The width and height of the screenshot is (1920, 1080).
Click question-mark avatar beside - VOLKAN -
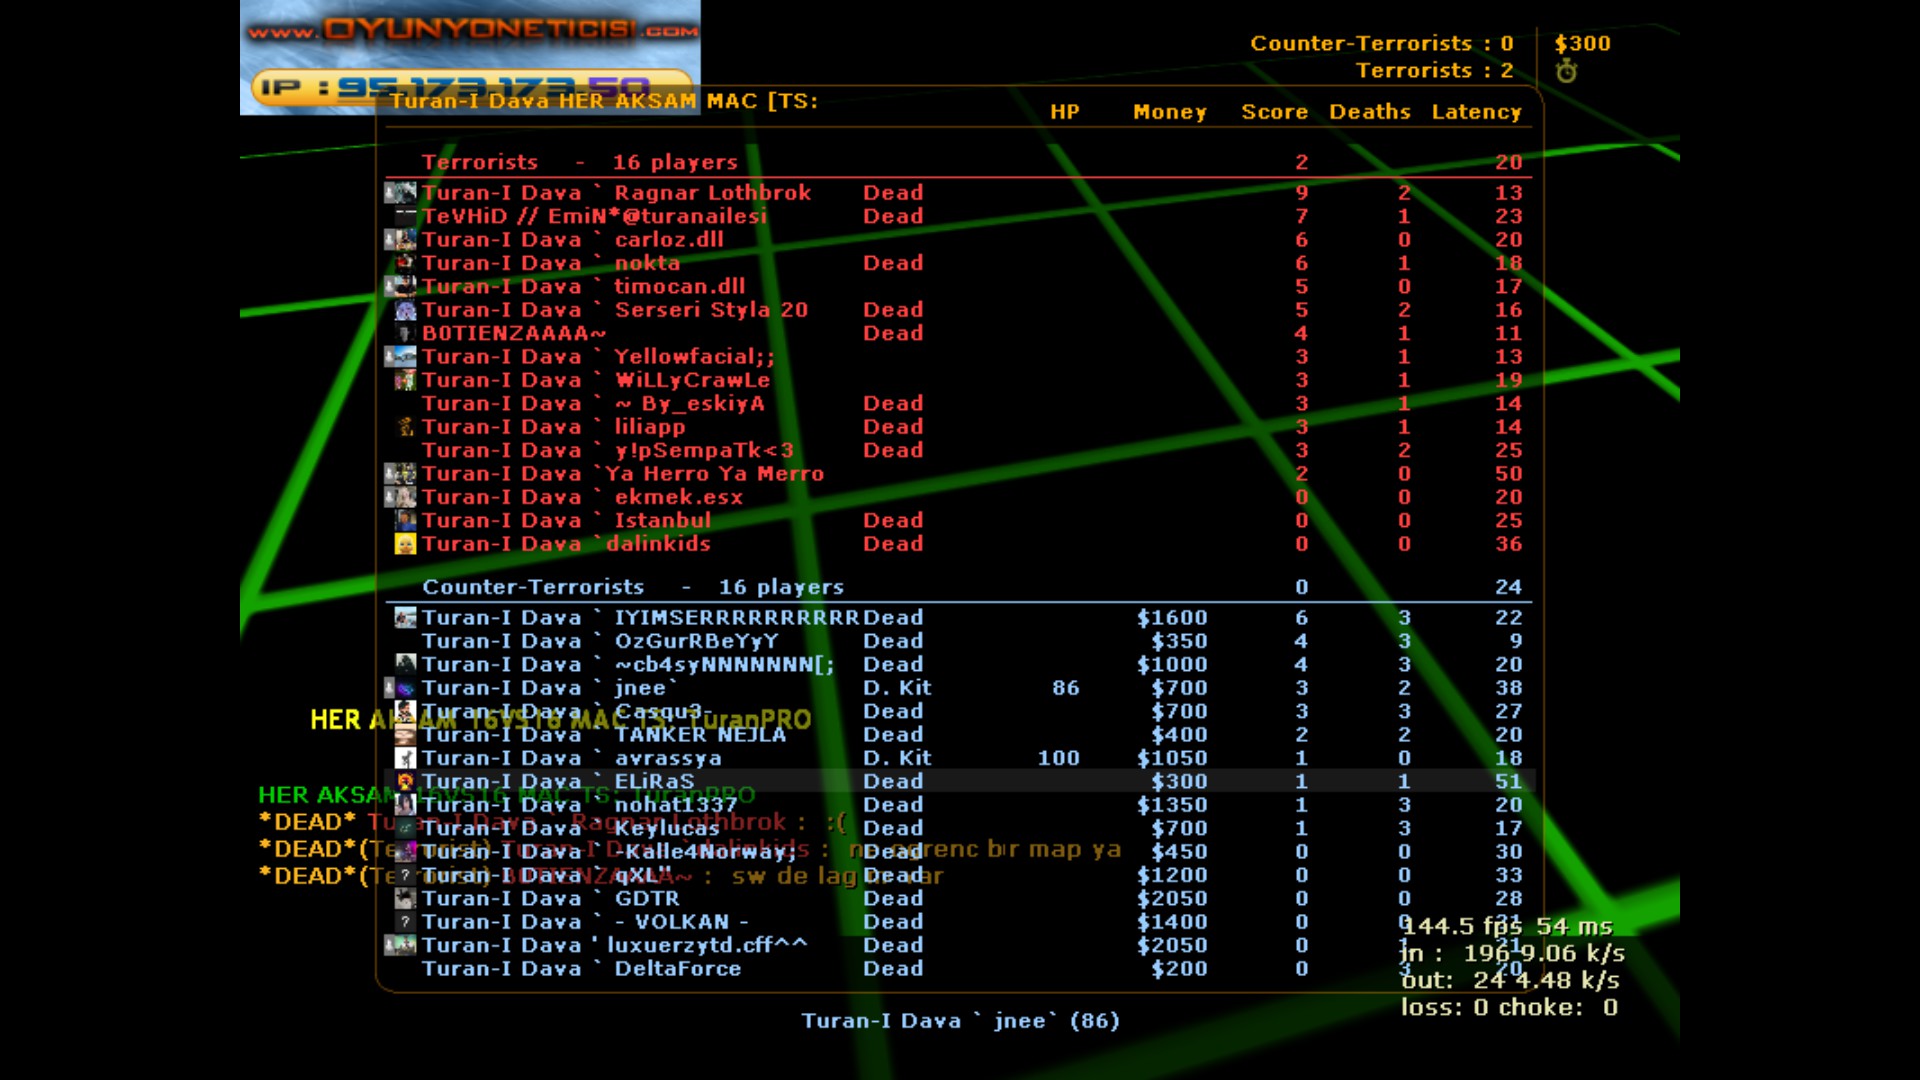[405, 921]
